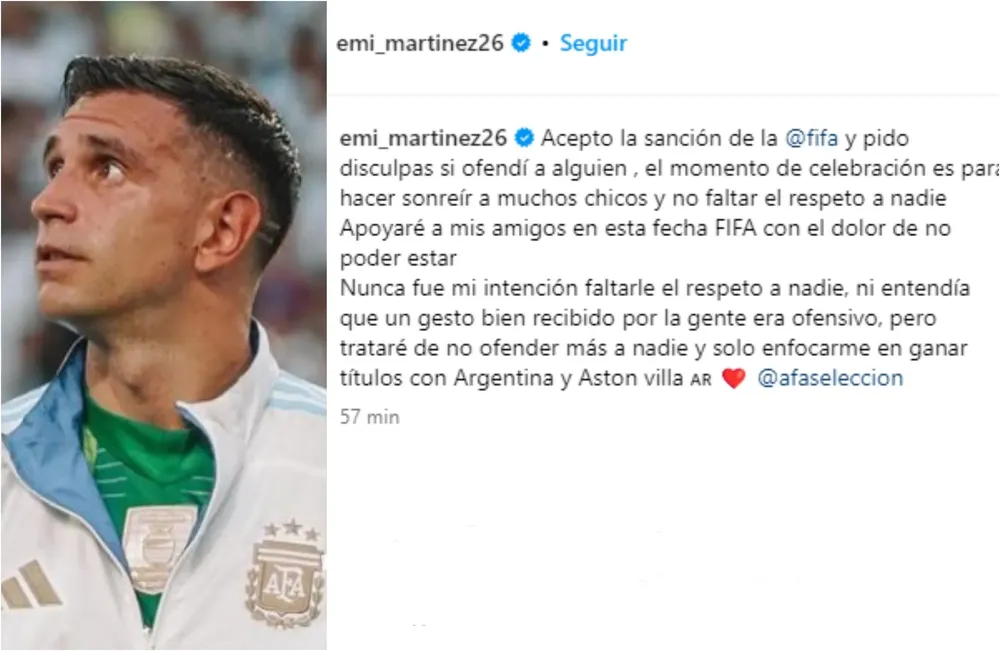Click the three stars above AFA crest
Image resolution: width=1000 pixels, height=651 pixels.
pos(292,529)
